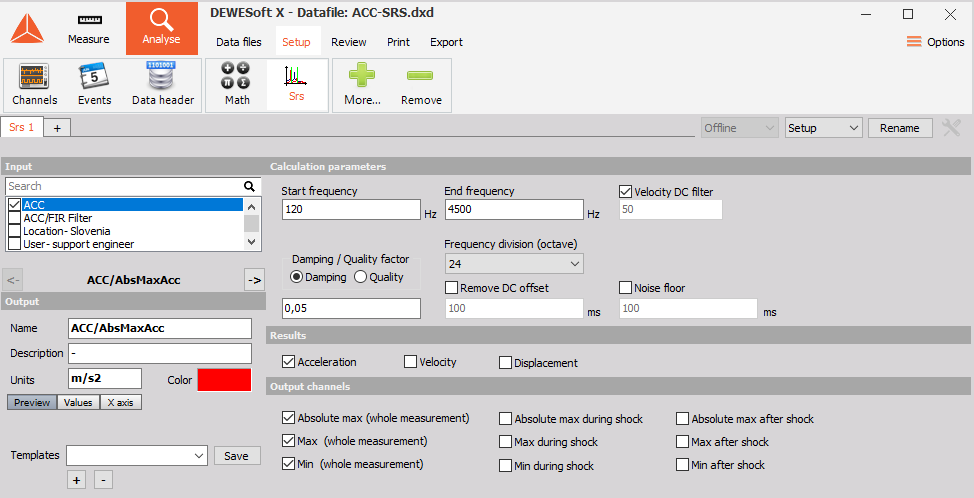Check the ACC/FIR Filter input channel
Viewport: 974px width, 498px height.
click(x=14, y=218)
